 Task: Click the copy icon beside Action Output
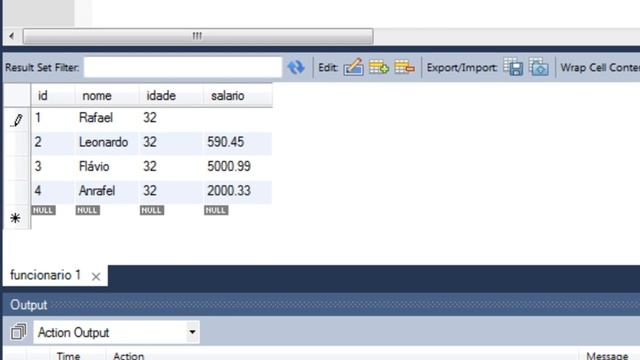coord(18,332)
